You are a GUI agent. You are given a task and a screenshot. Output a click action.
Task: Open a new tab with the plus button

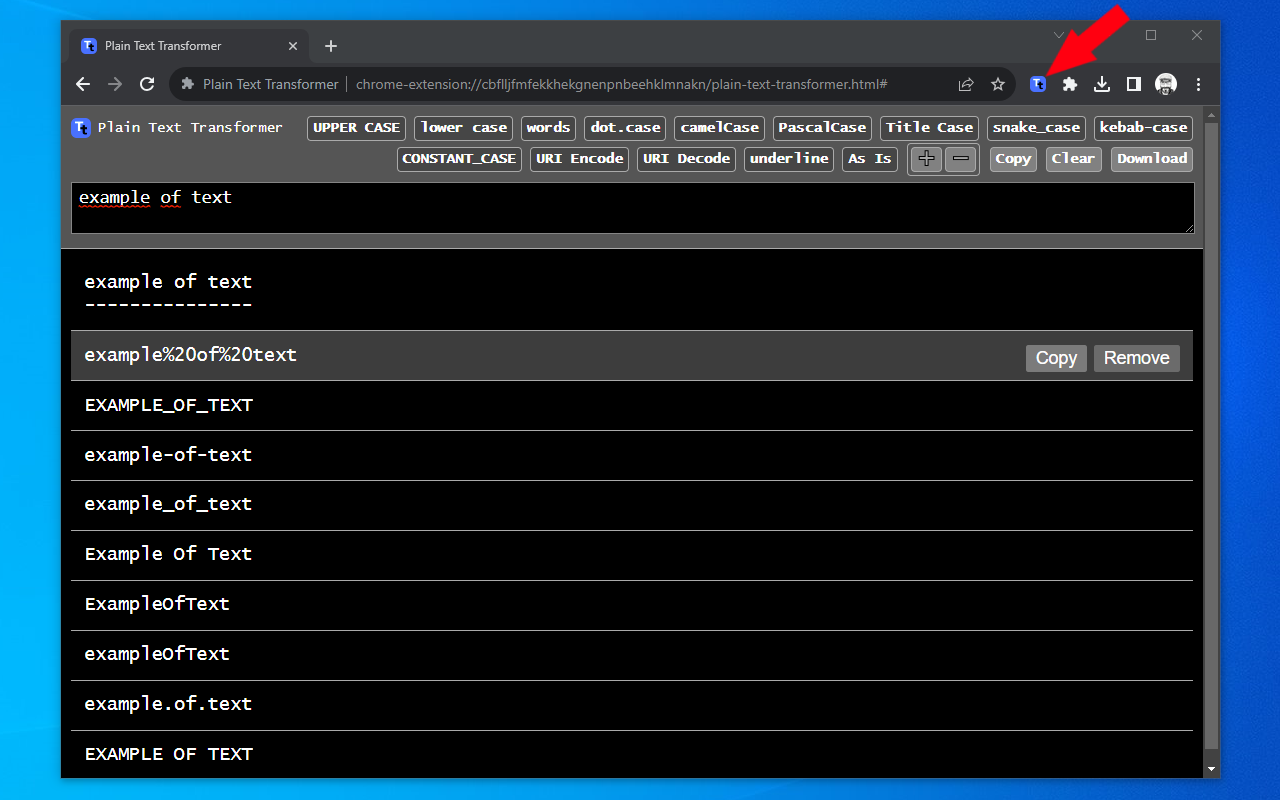pos(331,46)
